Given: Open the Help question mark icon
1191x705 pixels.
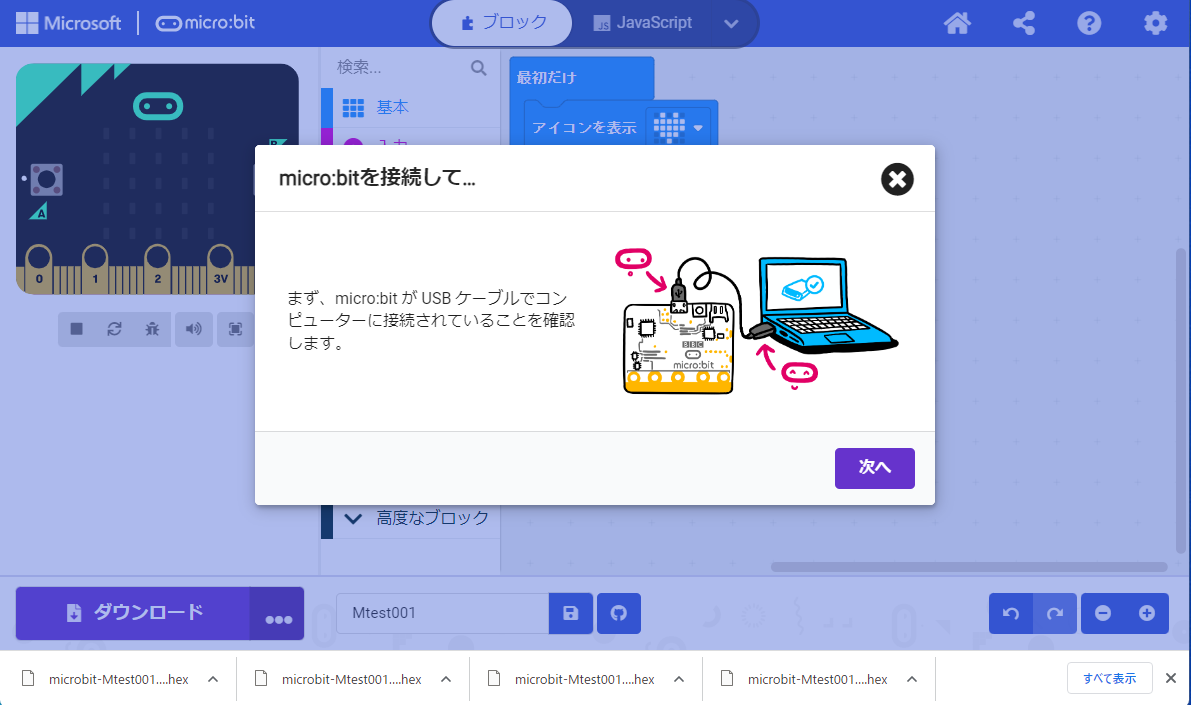Looking at the screenshot, I should click(x=1089, y=24).
